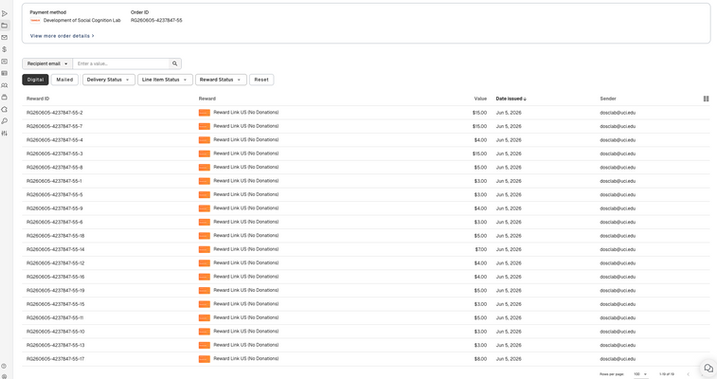717x379 pixels.
Task: Open reward RG260605-4237847-55-3 row
Action: click(x=366, y=154)
